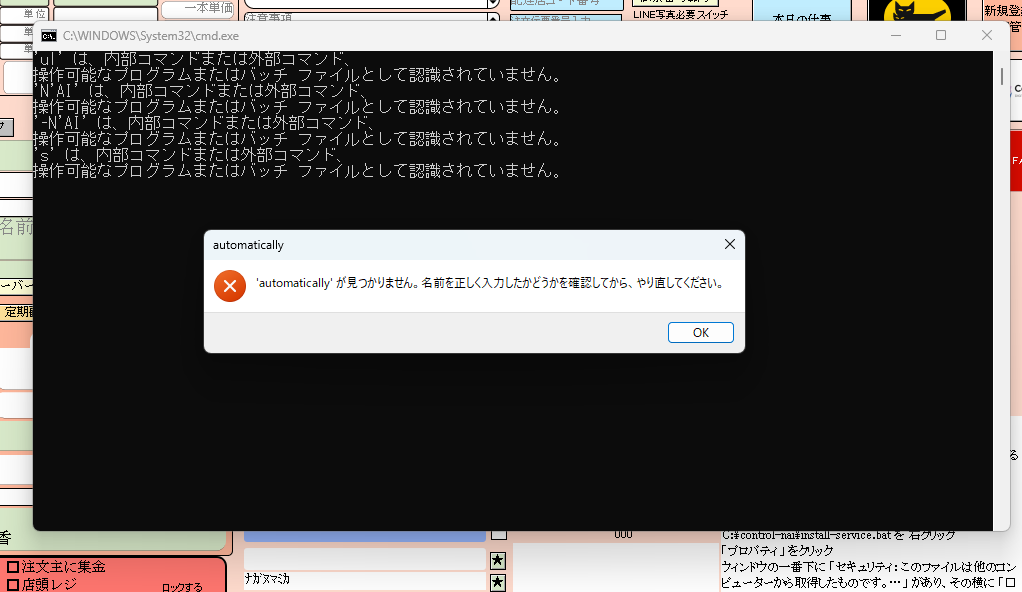This screenshot has height=592, width=1022.
Task: Click the cmd window vertical scrollbar thumb
Action: pos(1002,76)
